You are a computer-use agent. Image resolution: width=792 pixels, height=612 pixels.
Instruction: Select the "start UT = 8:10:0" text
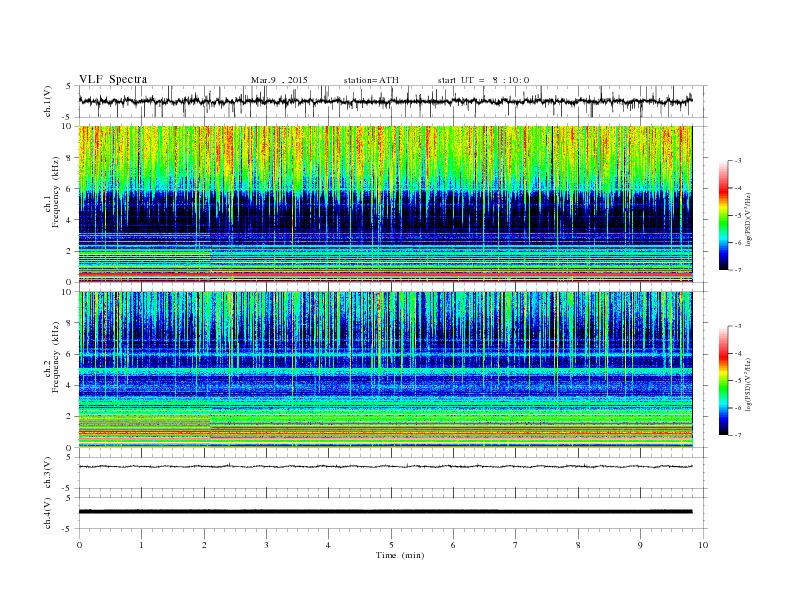[483, 80]
